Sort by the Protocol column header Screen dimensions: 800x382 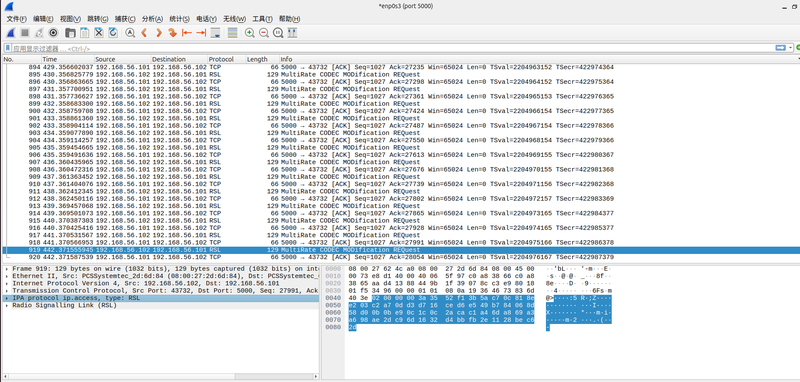(x=227, y=59)
